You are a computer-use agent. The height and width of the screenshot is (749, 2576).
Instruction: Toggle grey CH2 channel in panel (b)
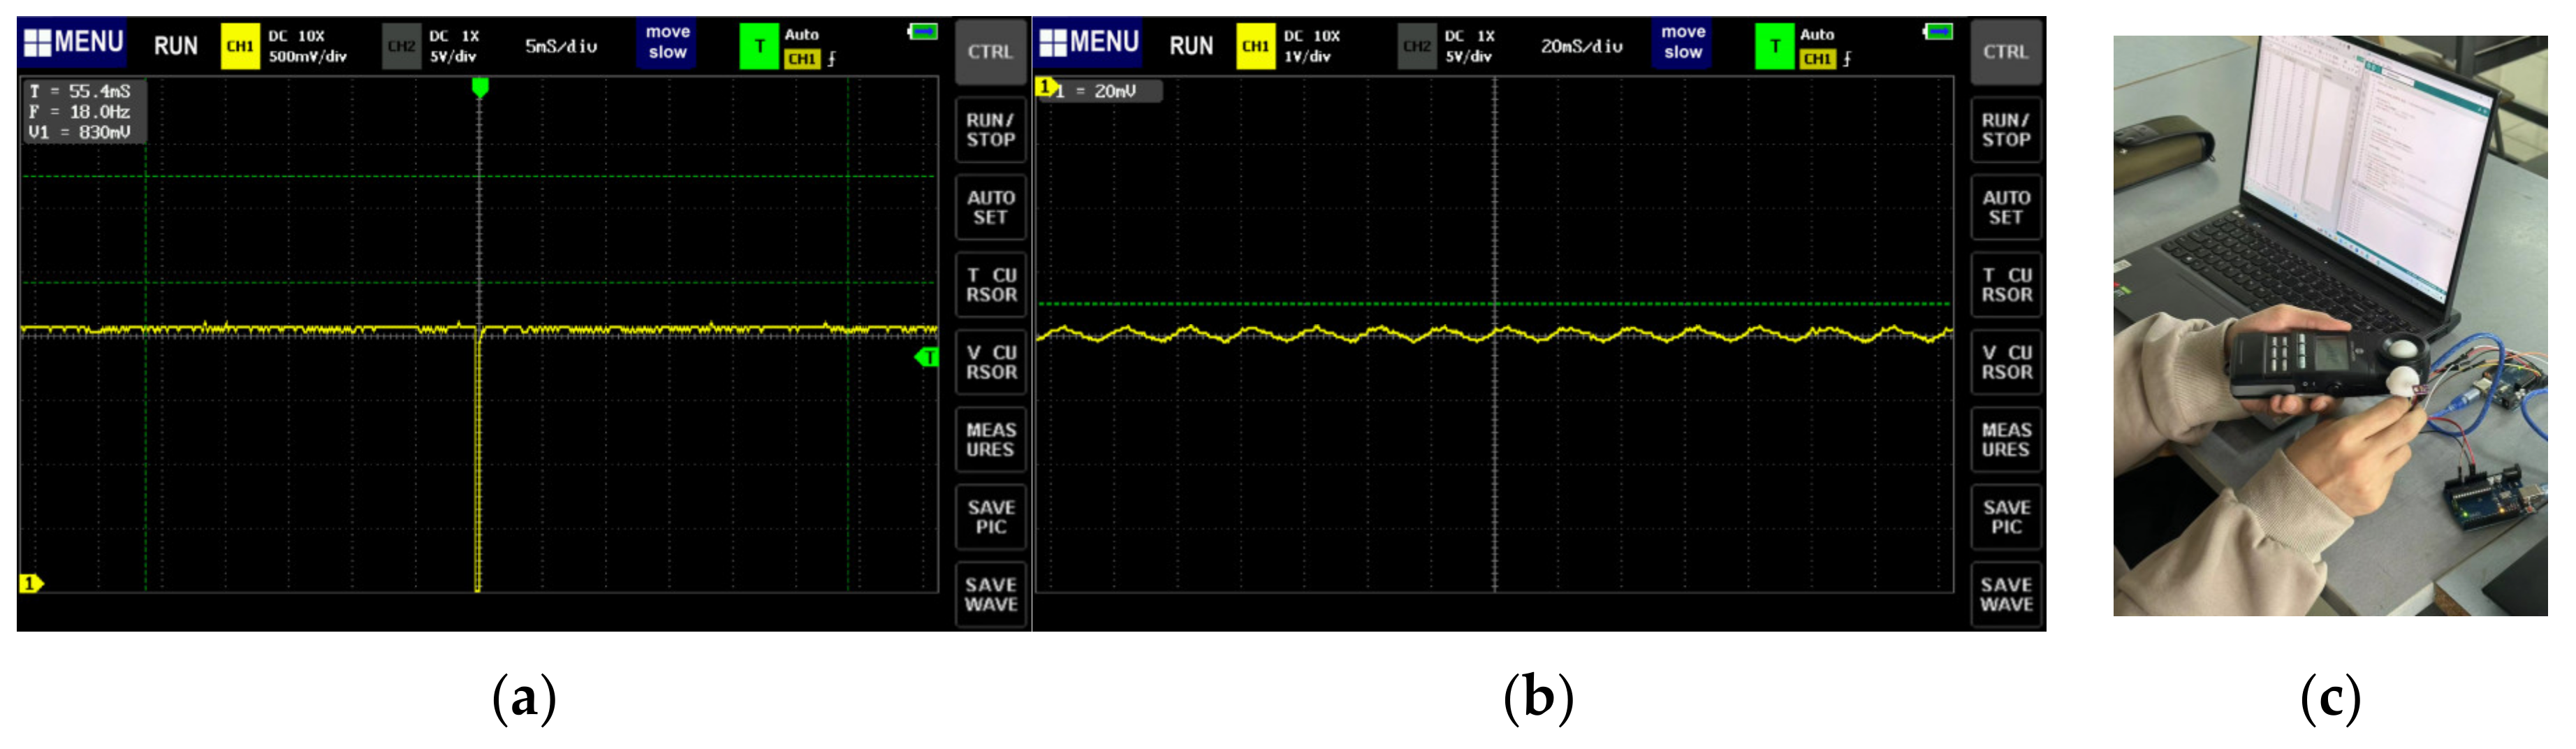pos(1417,47)
